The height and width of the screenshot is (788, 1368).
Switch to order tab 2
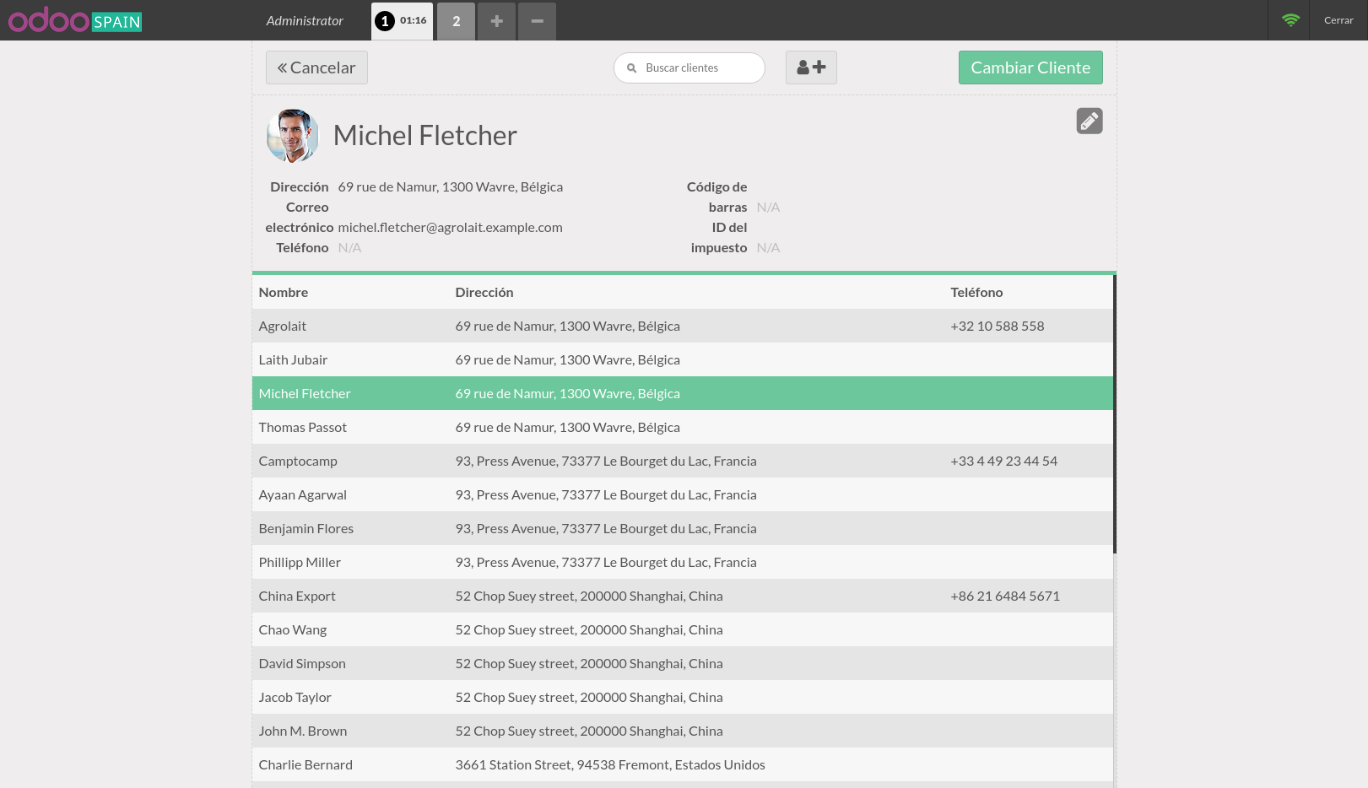pyautogui.click(x=456, y=20)
